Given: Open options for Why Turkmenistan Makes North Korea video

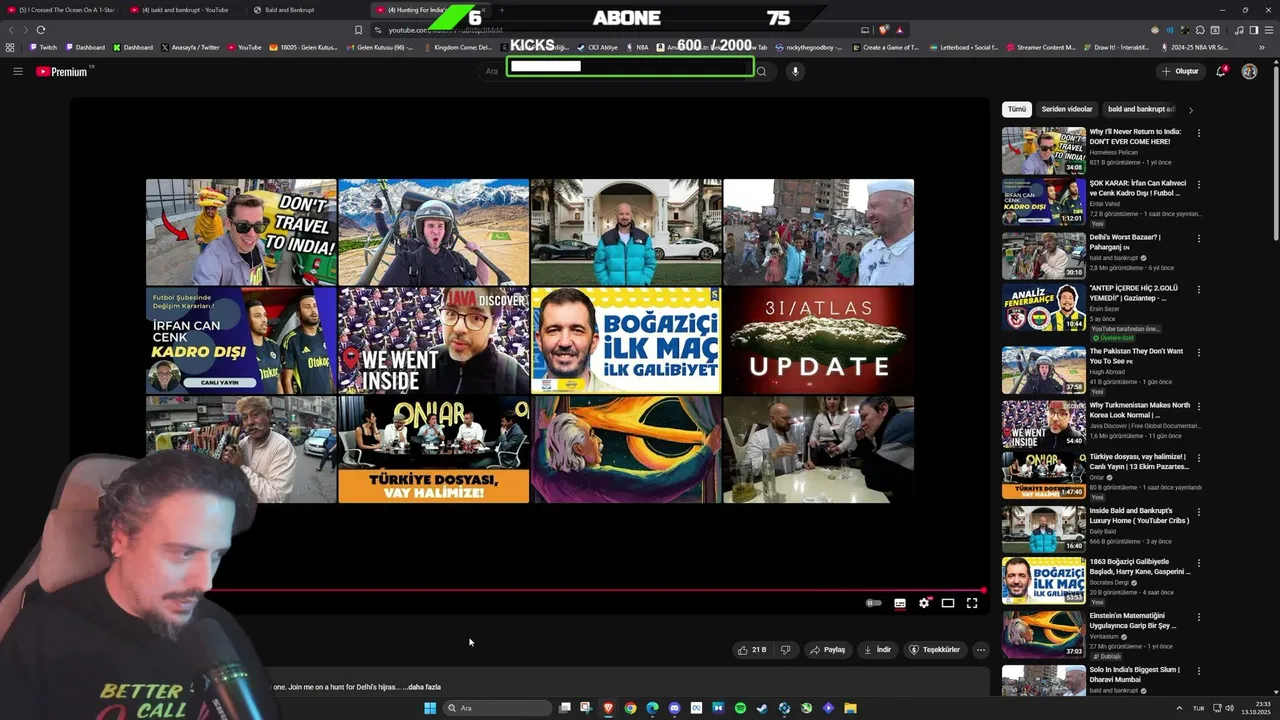Looking at the screenshot, I should [1199, 406].
